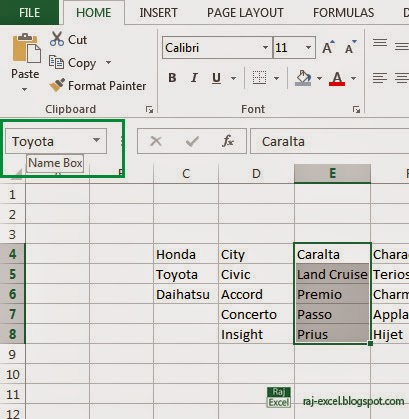Select the Insight cell
This screenshot has height=419, width=409.
pos(256,334)
